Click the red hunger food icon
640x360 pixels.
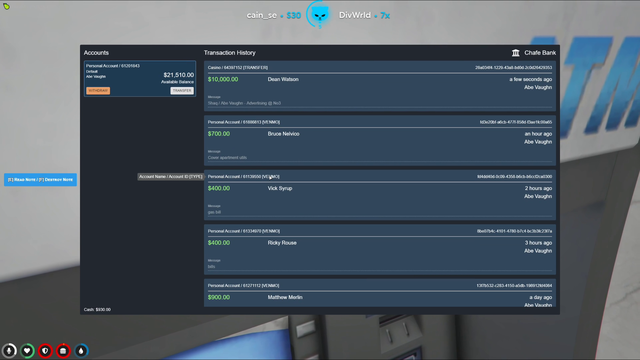[x=63, y=351]
